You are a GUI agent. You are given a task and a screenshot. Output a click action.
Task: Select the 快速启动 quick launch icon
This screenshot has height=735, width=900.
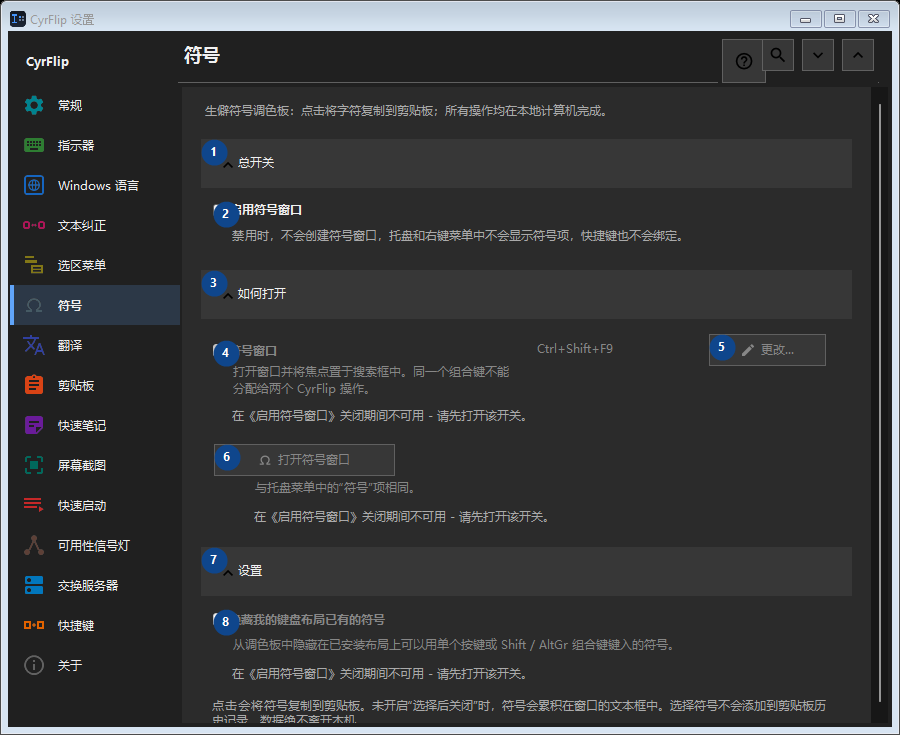[34, 505]
